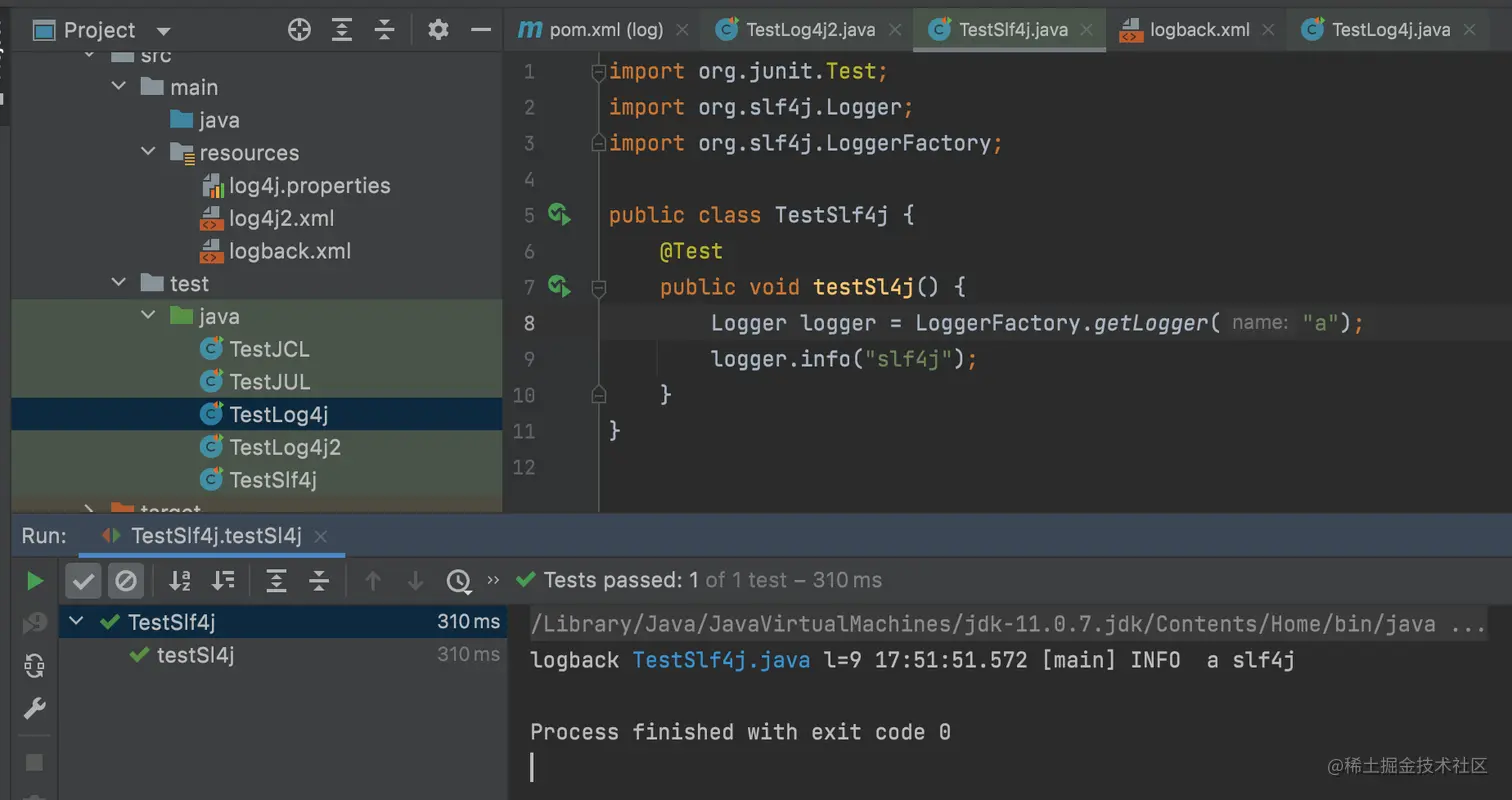Screen dimensions: 1512x800
Task: Close the TestLog4j2.java tab
Action: [895, 30]
